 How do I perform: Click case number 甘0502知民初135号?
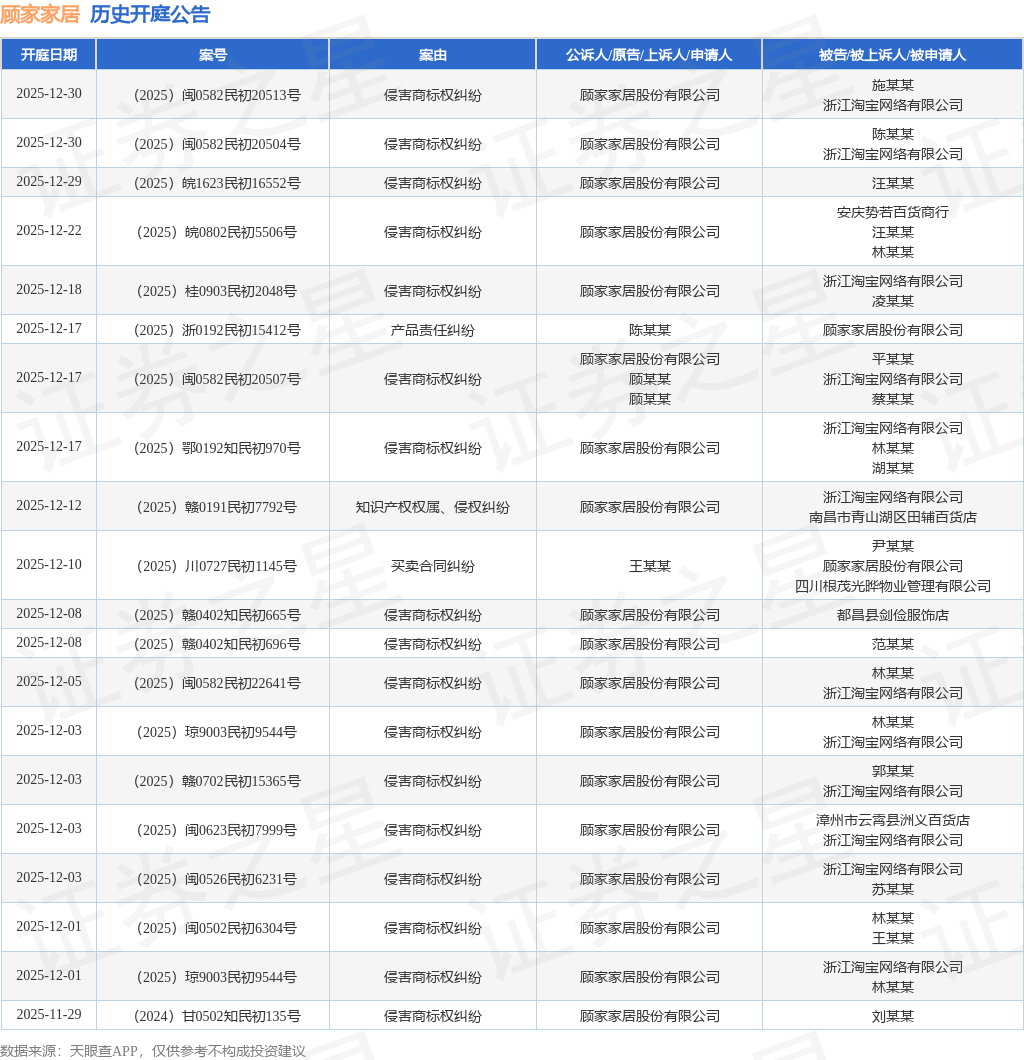(217, 1016)
